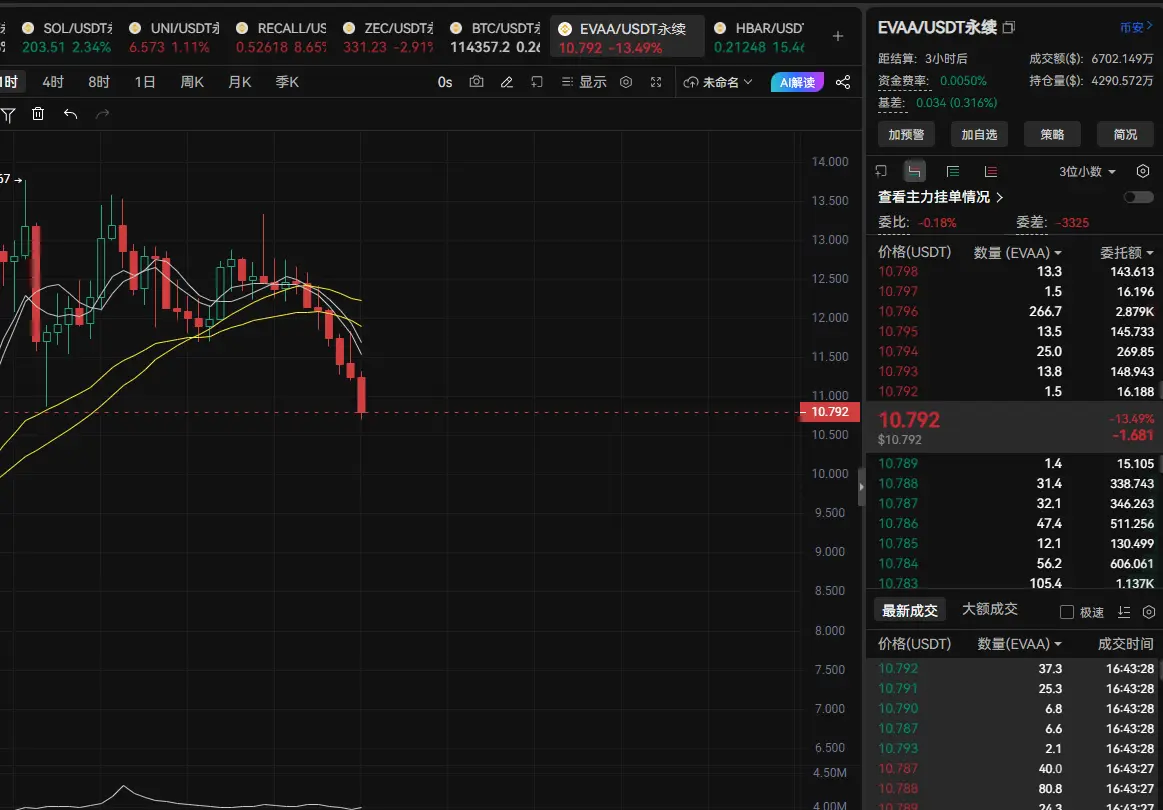Open chart settings hexagon gear icon
This screenshot has width=1163, height=810.
626,82
